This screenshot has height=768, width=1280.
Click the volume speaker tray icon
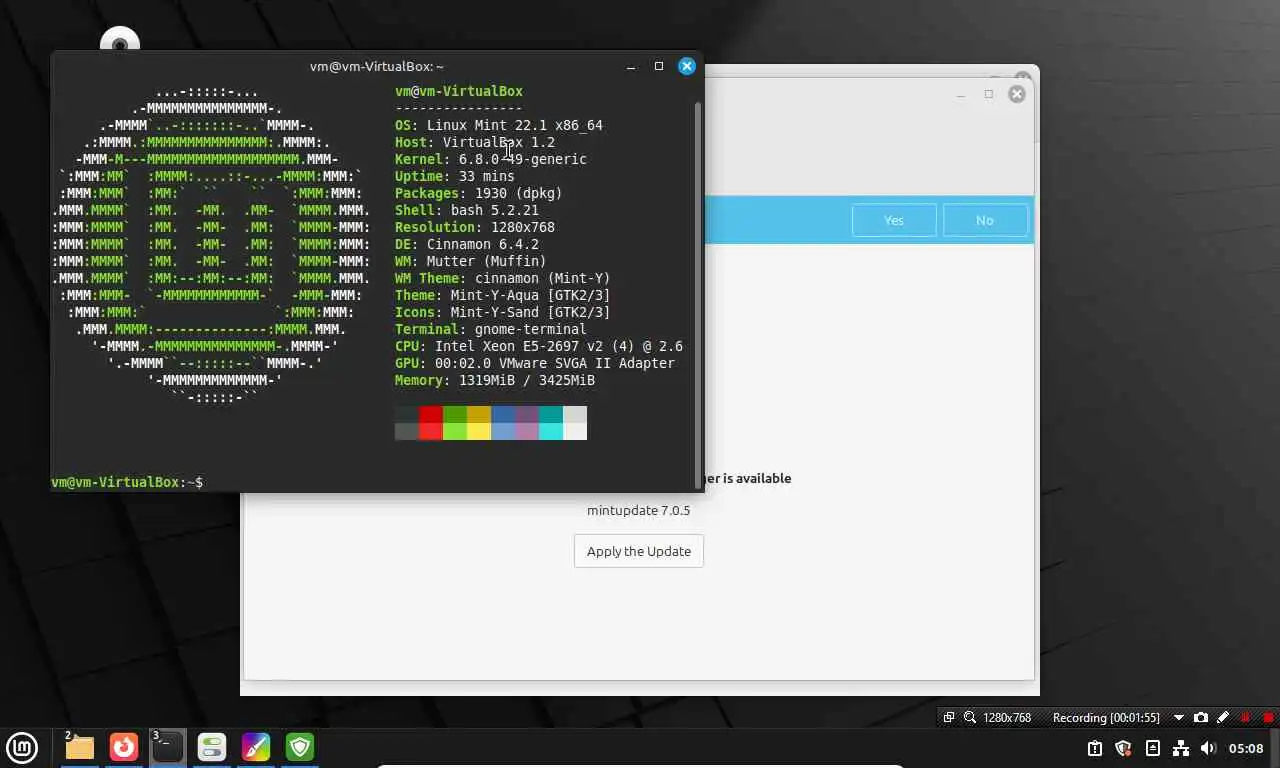pyautogui.click(x=1208, y=748)
